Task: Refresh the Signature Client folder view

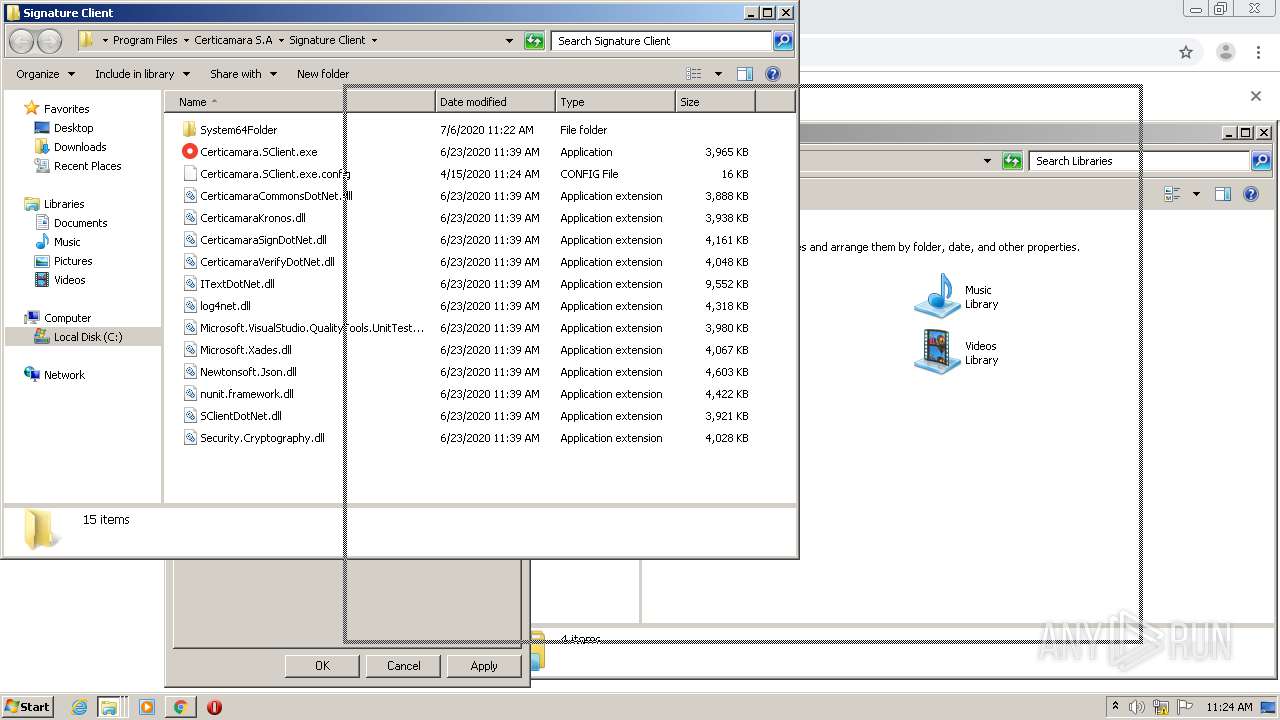Action: pos(534,41)
